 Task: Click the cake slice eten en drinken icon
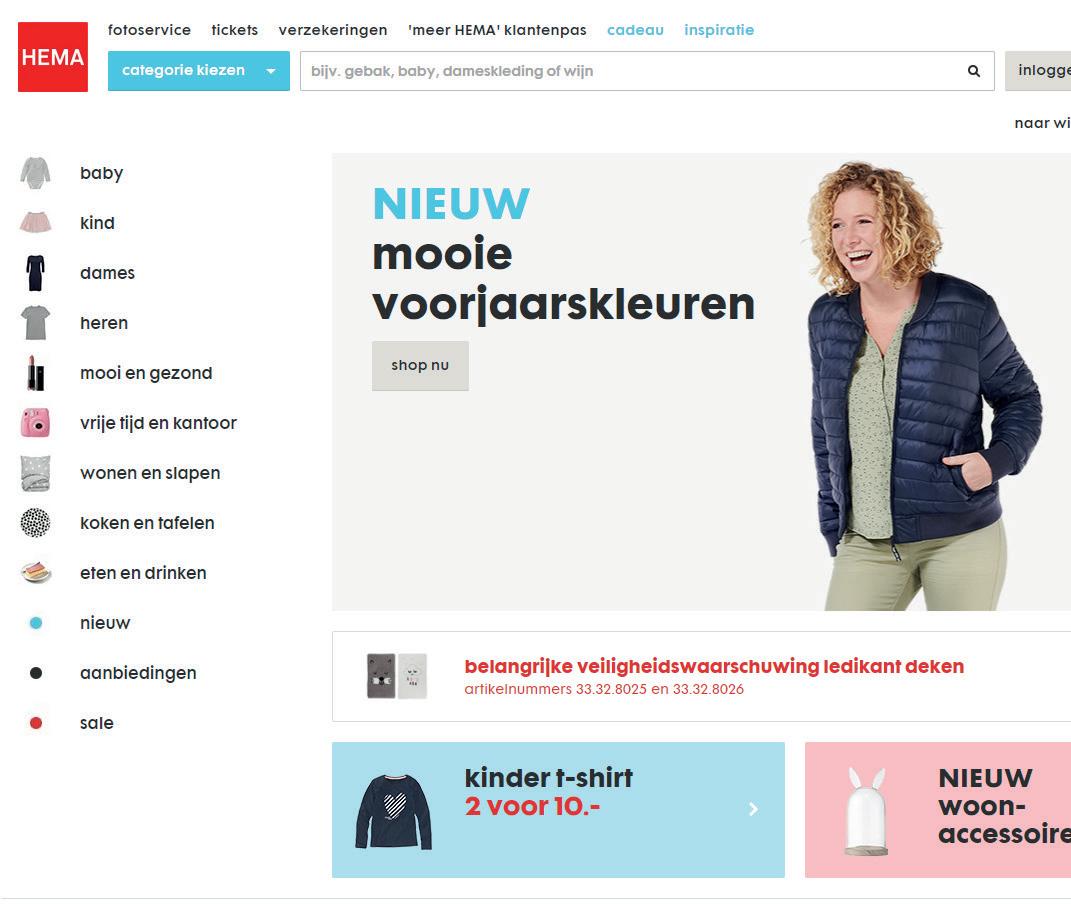click(36, 572)
